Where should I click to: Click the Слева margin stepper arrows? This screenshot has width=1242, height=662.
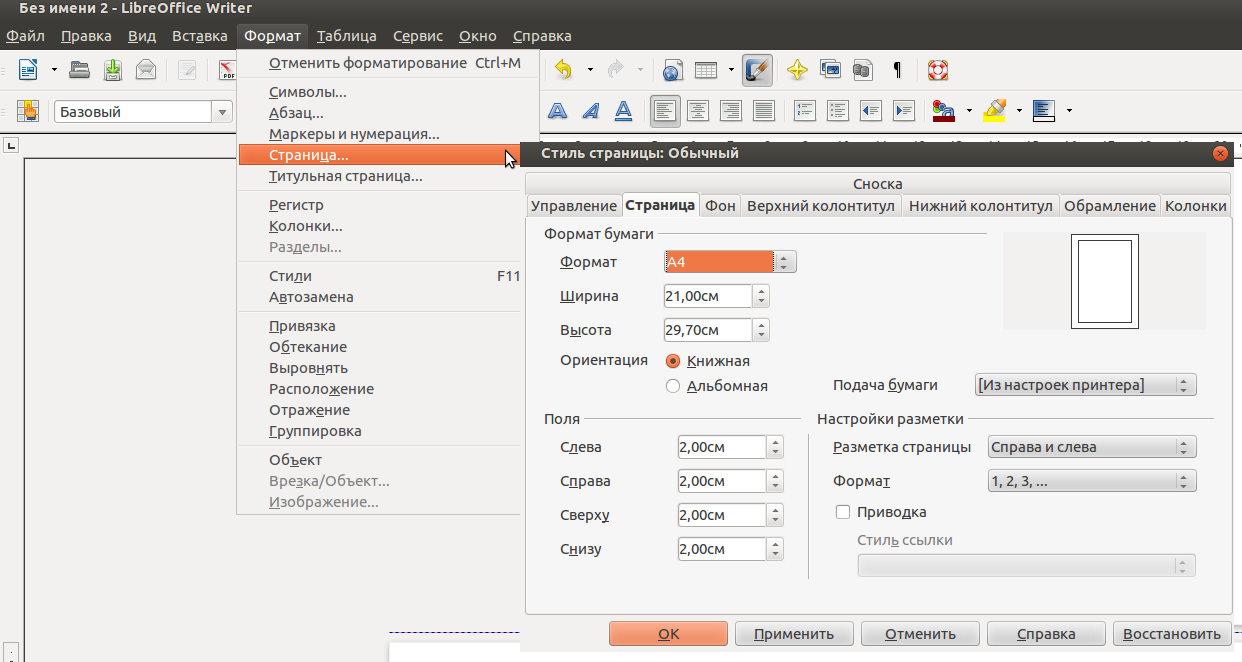click(775, 447)
